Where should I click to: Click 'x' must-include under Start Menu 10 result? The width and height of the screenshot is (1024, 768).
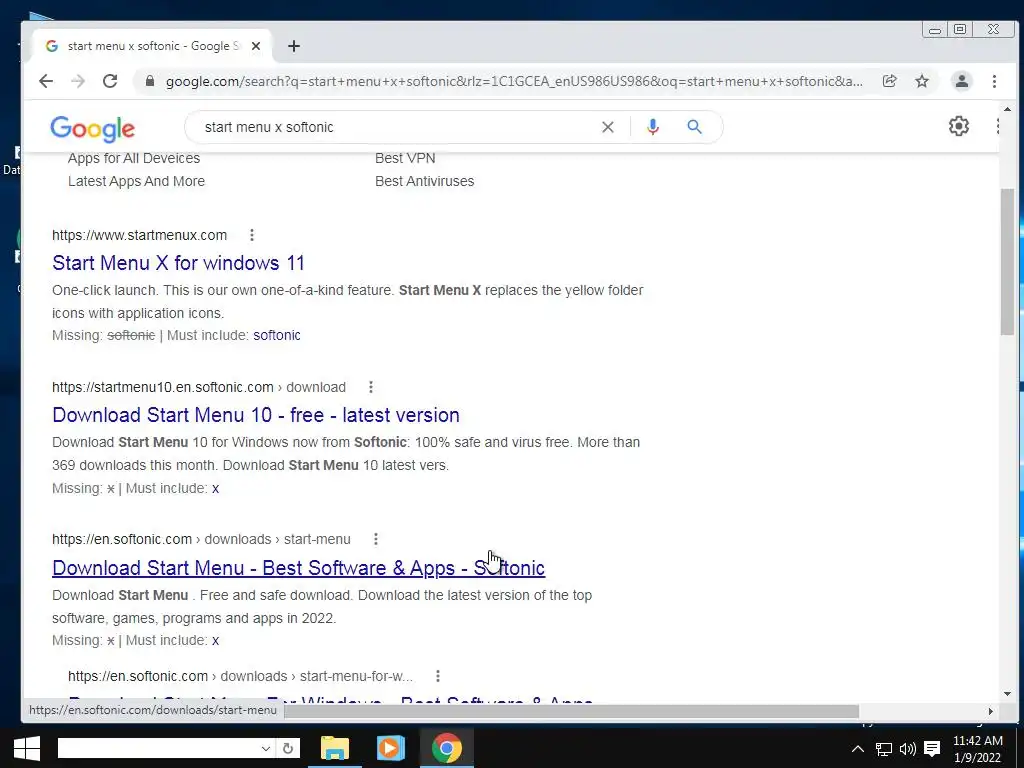pos(216,488)
